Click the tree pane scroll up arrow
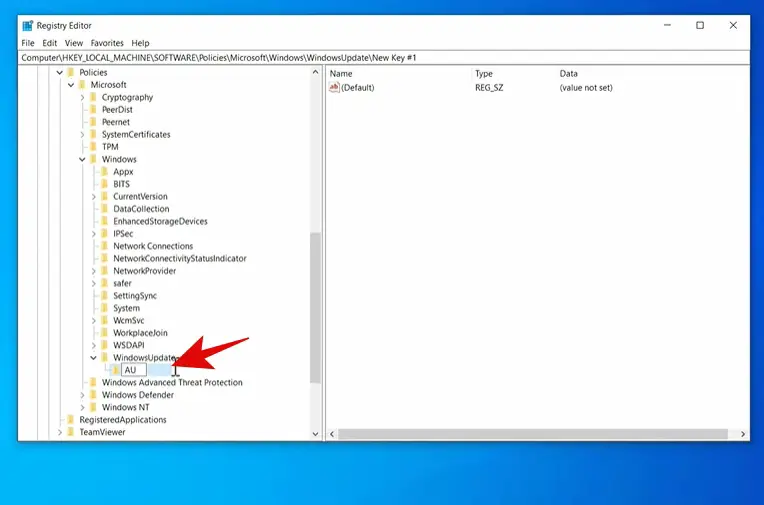The image size is (764, 505). (x=315, y=72)
